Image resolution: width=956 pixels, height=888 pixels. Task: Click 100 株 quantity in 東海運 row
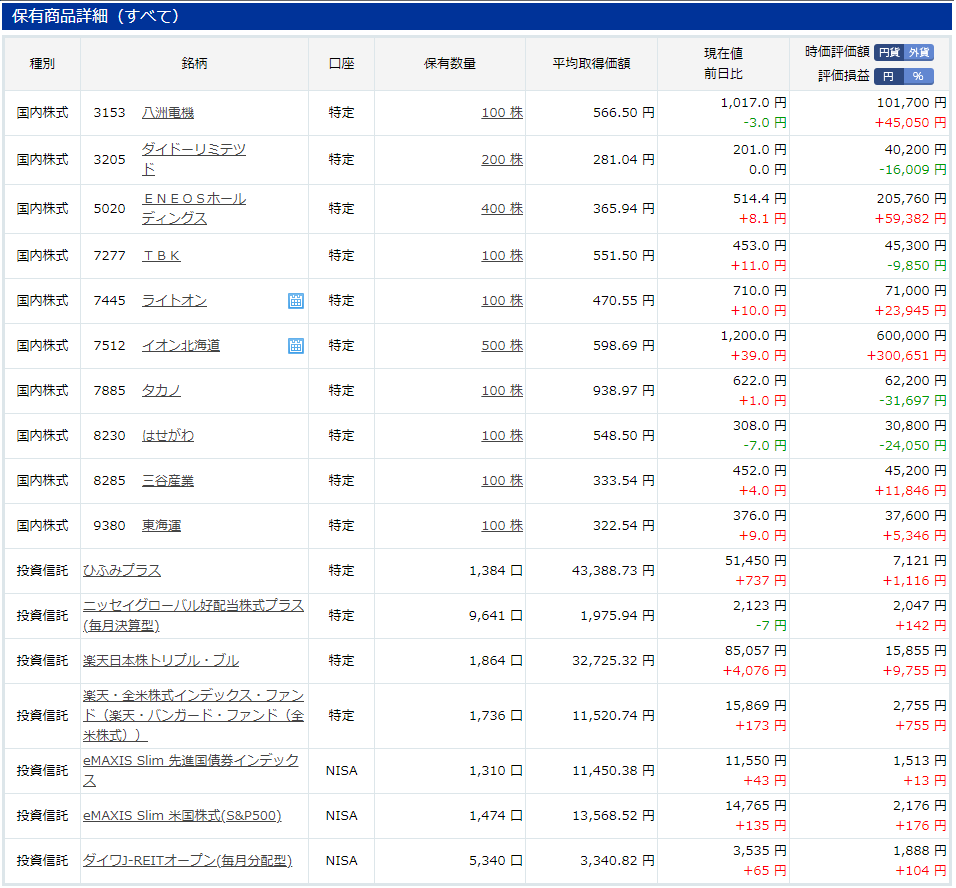point(502,526)
